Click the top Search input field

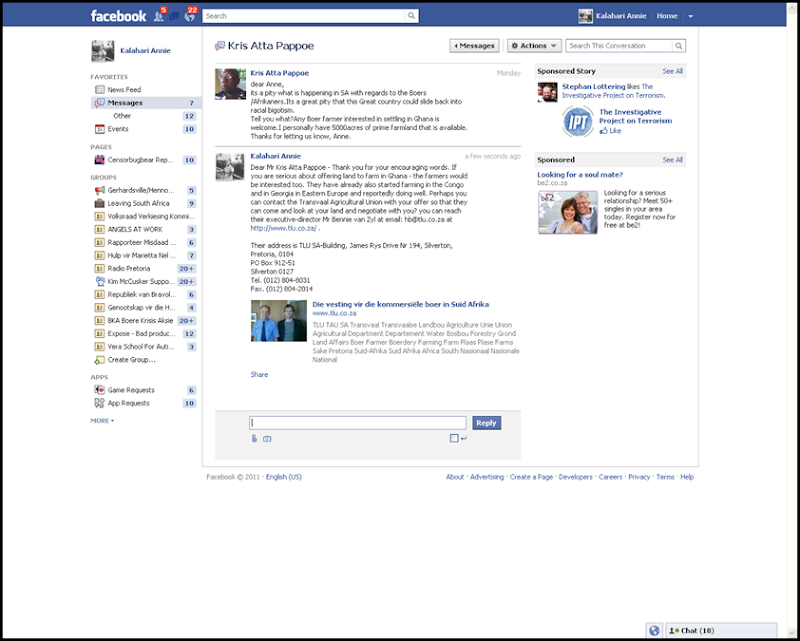coord(304,16)
